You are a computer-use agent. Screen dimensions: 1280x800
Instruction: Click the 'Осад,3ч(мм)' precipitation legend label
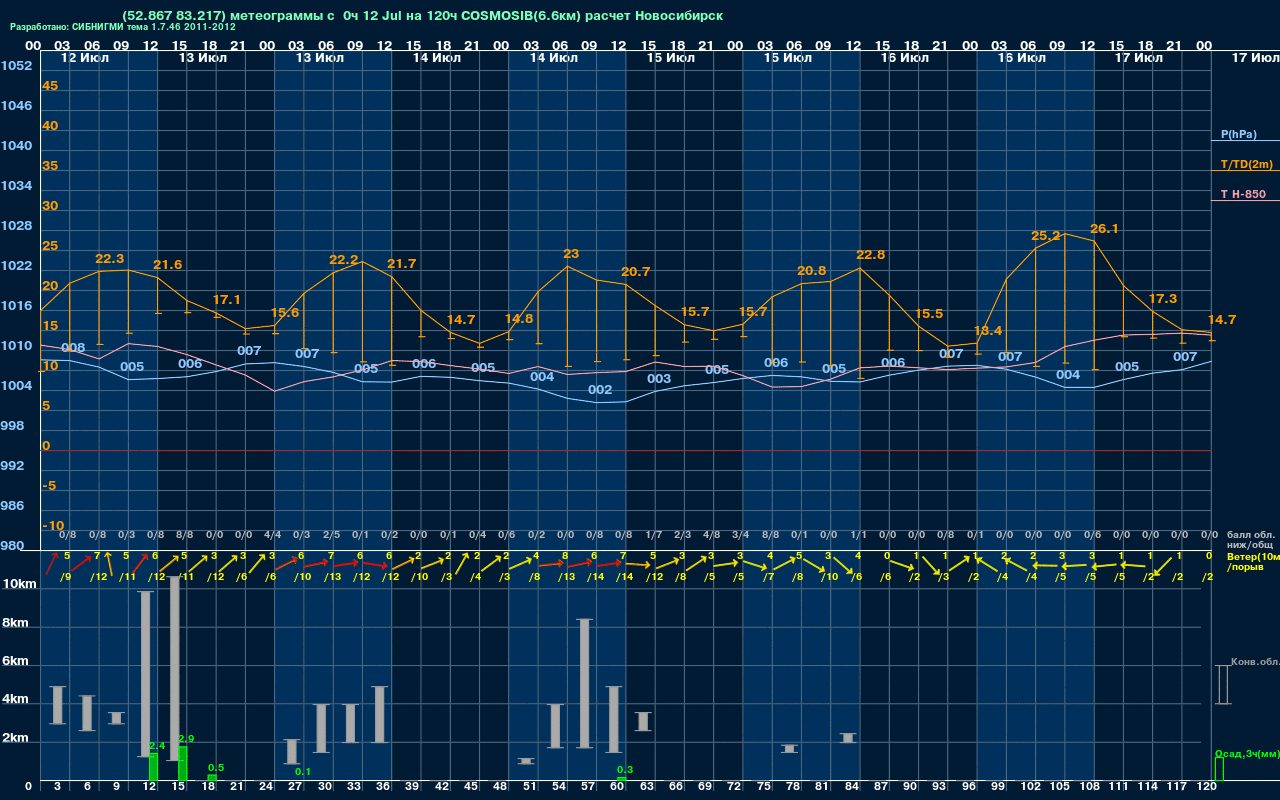(1246, 753)
